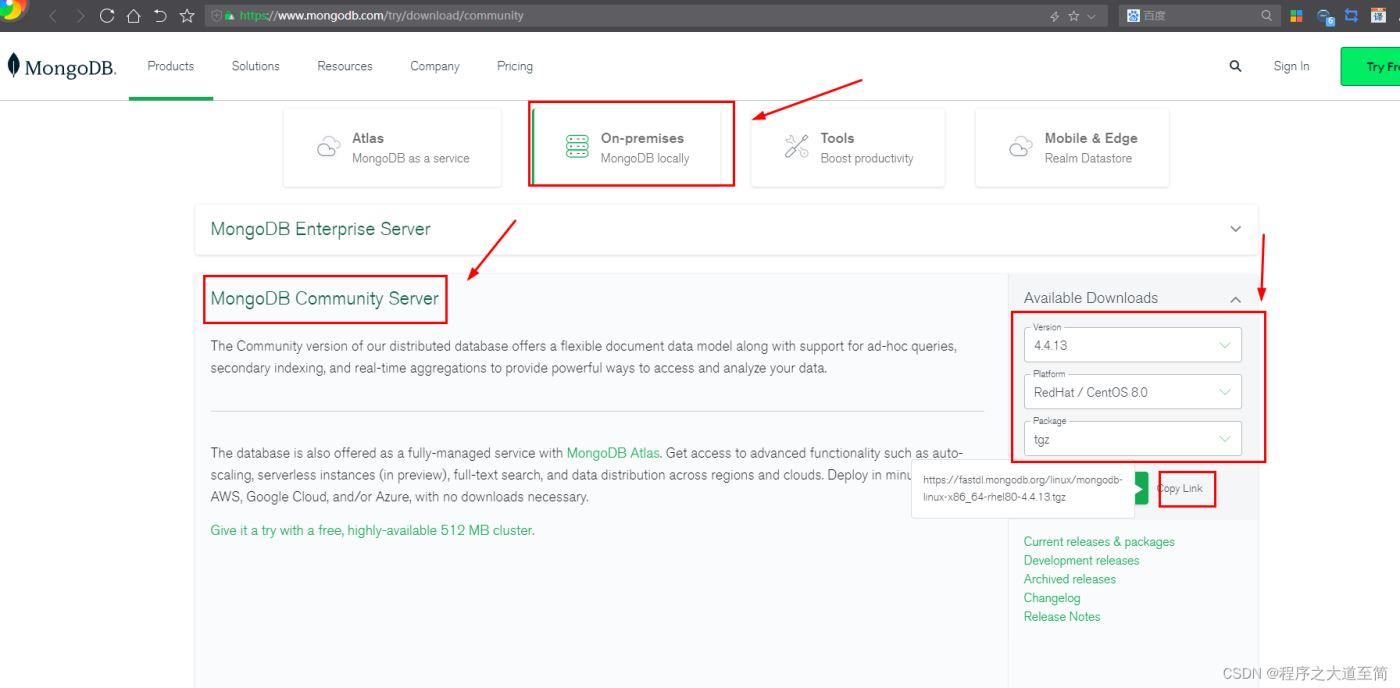Bookmark page with the star icon next to the undo arrow

coord(187,16)
